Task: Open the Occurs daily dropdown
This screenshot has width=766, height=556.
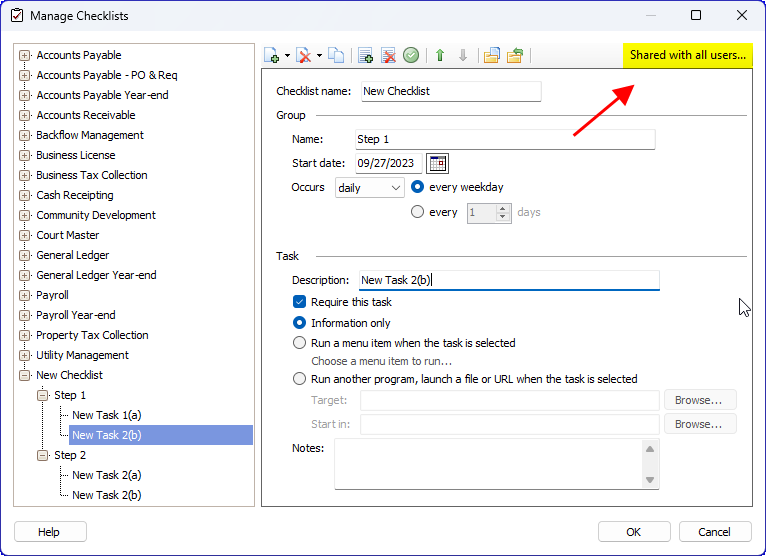Action: click(369, 188)
